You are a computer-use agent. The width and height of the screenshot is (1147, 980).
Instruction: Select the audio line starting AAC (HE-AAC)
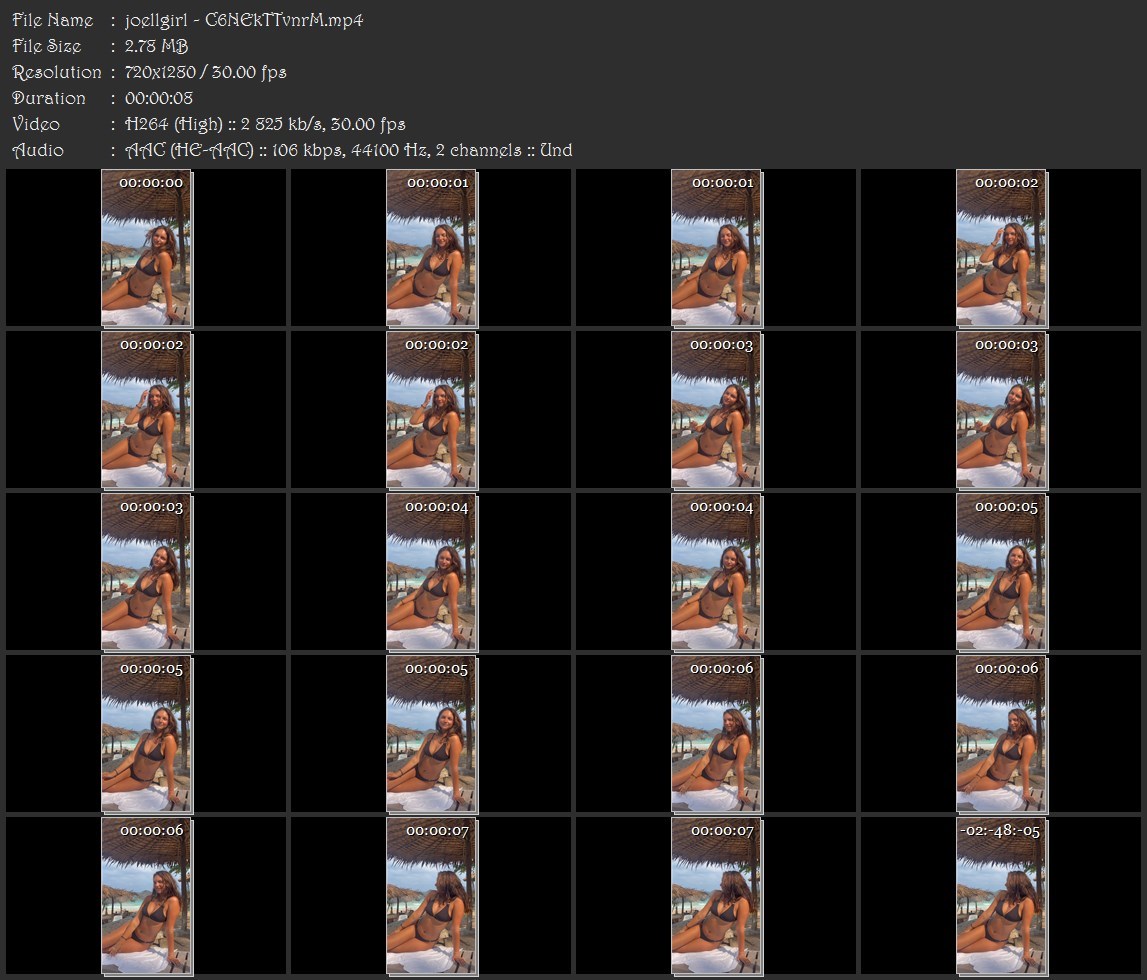(x=348, y=150)
